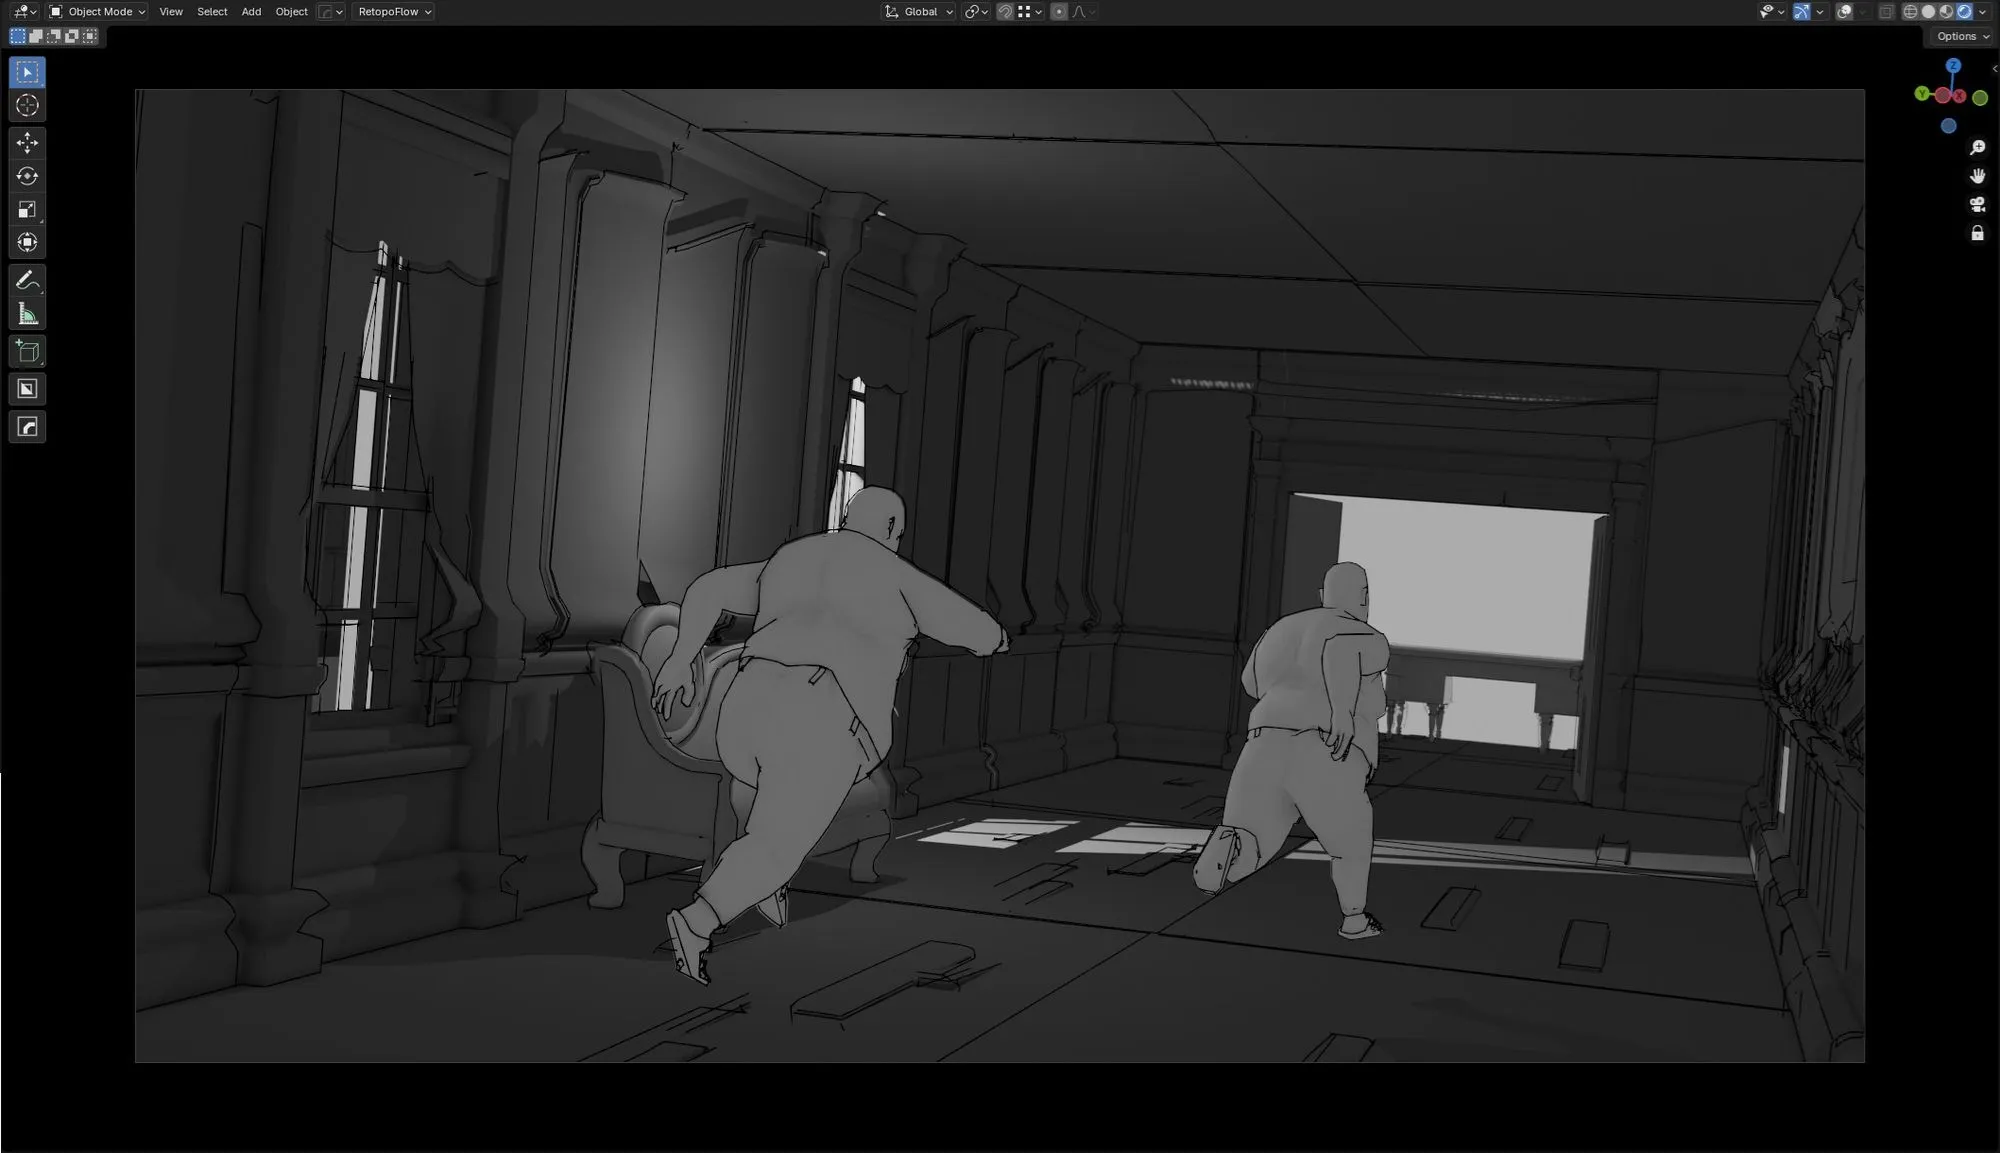Open the View menu
The height and width of the screenshot is (1153, 2000).
click(171, 12)
